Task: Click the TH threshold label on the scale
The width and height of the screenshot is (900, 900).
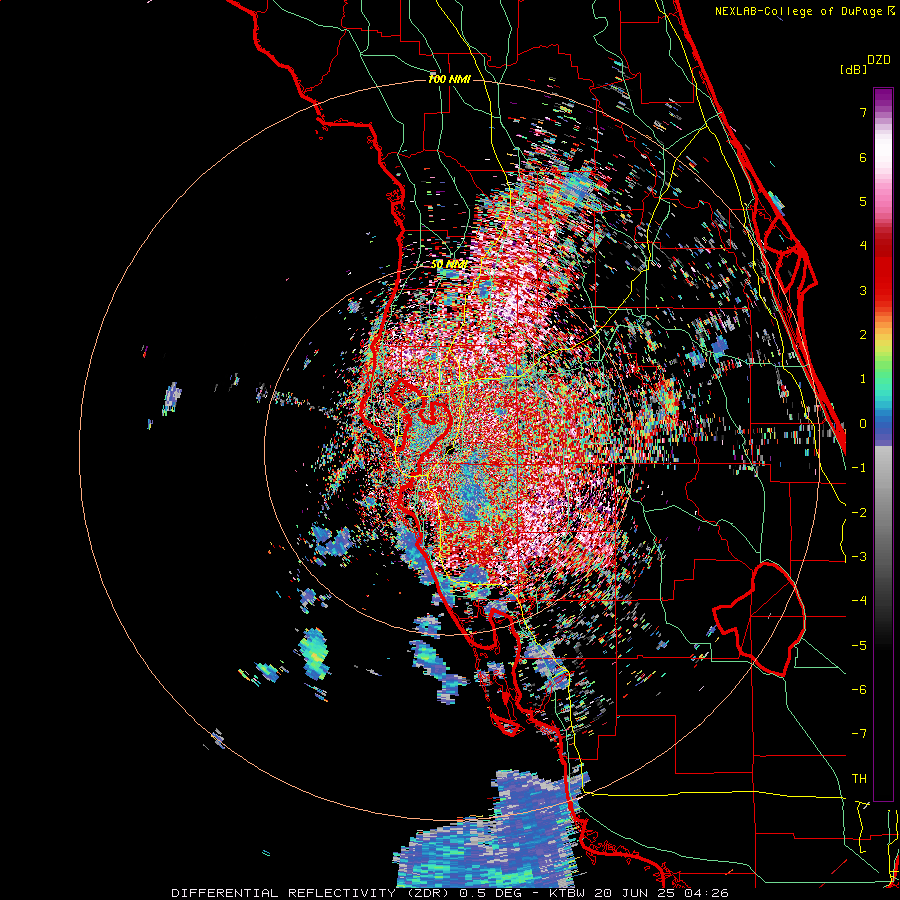Action: tap(859, 778)
